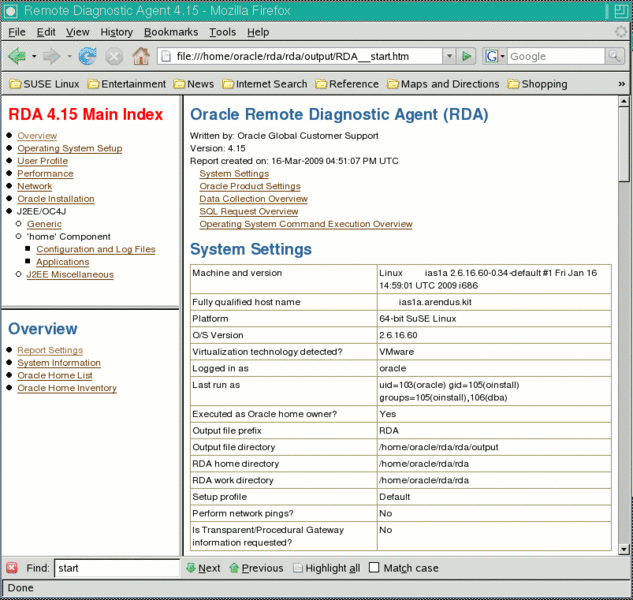Open the Generic link under J2EE/OC4J
Image resolution: width=633 pixels, height=600 pixels.
44,224
